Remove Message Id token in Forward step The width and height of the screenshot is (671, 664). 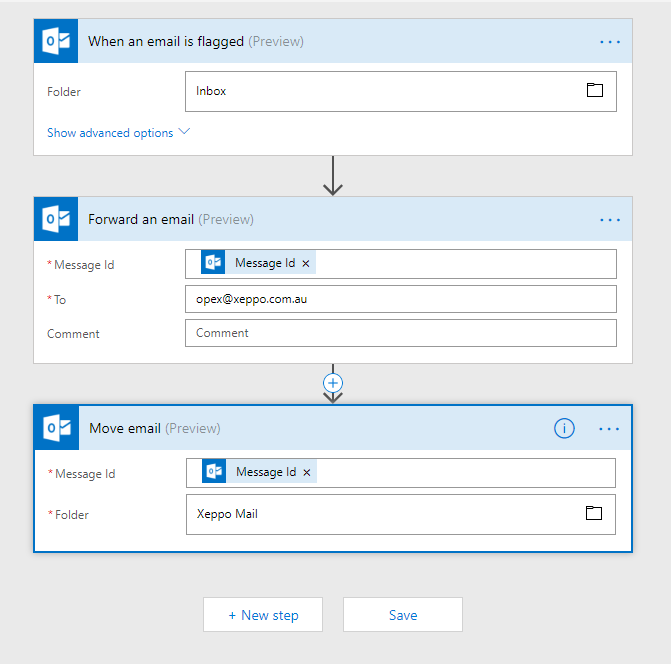306,264
